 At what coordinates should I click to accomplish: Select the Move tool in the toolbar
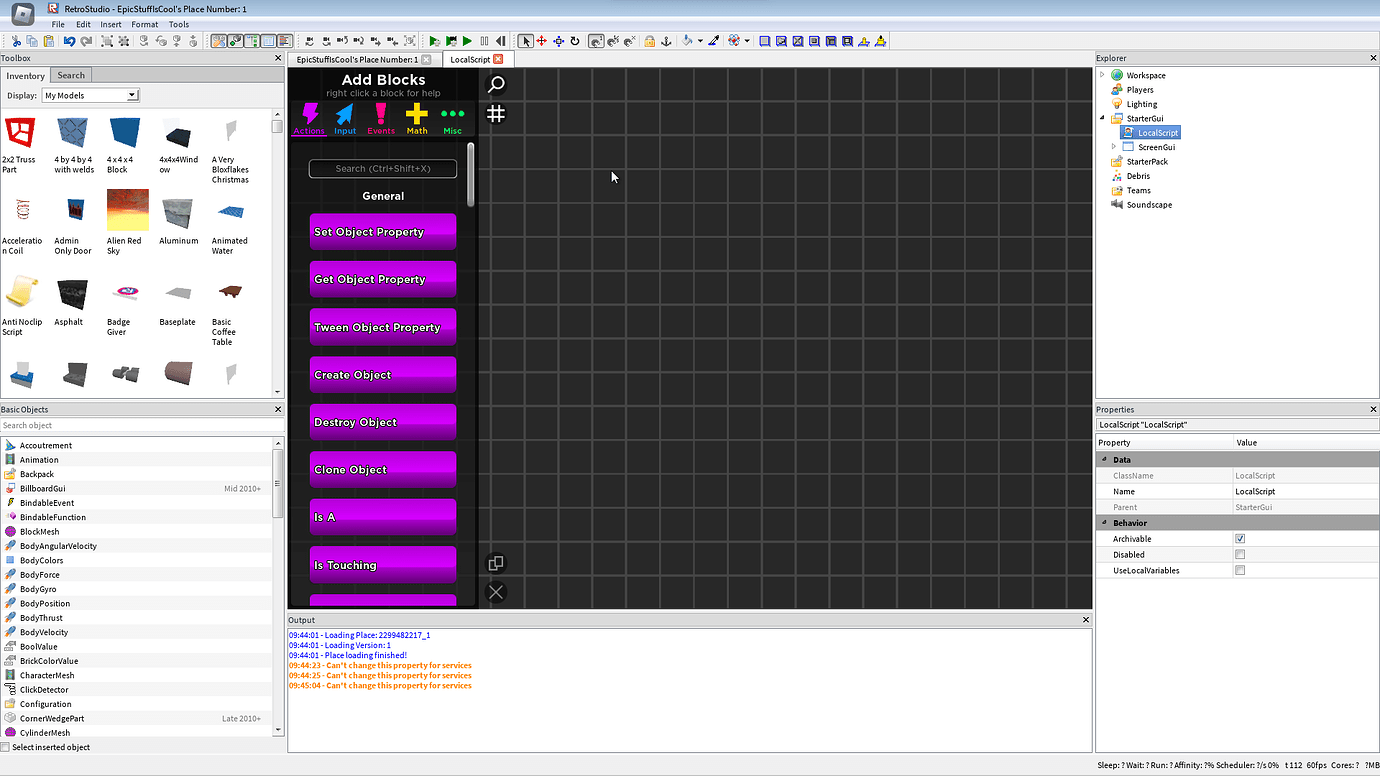[x=541, y=41]
